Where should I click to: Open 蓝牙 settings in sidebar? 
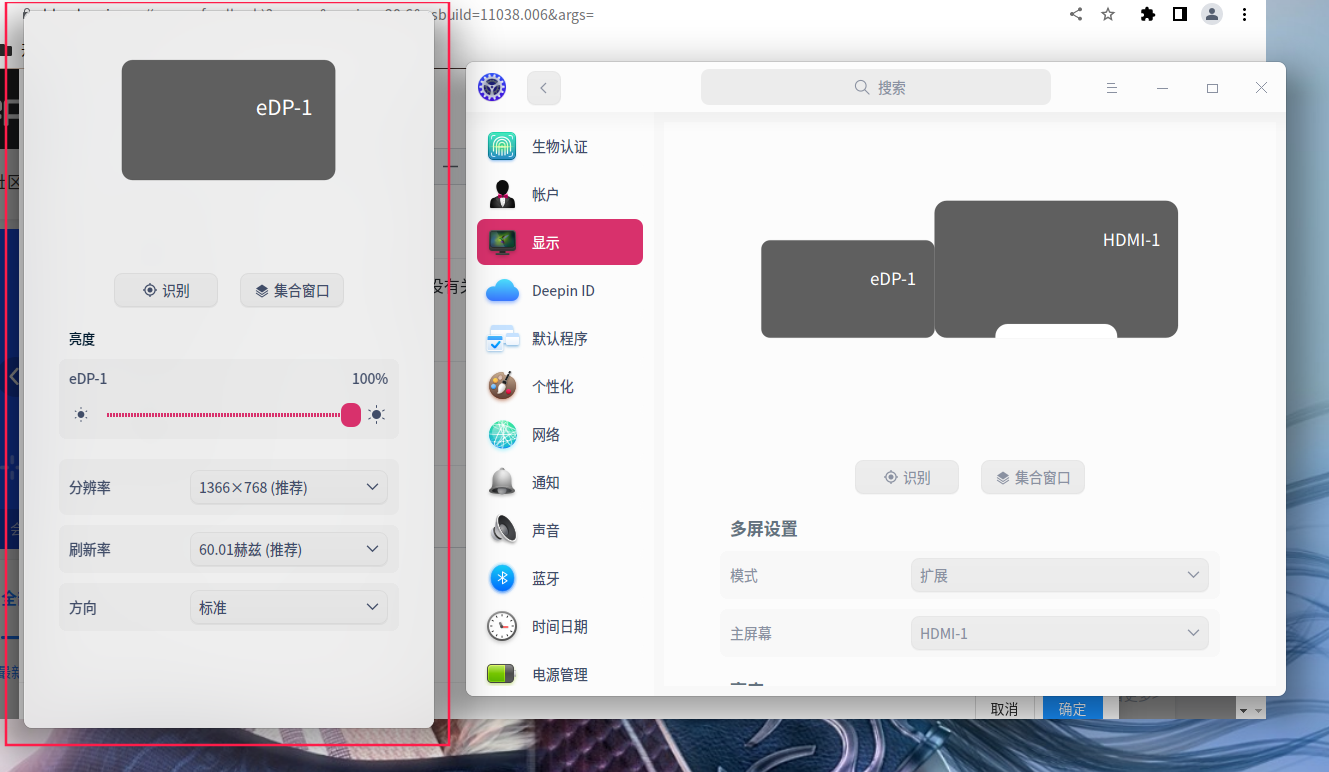click(x=546, y=578)
